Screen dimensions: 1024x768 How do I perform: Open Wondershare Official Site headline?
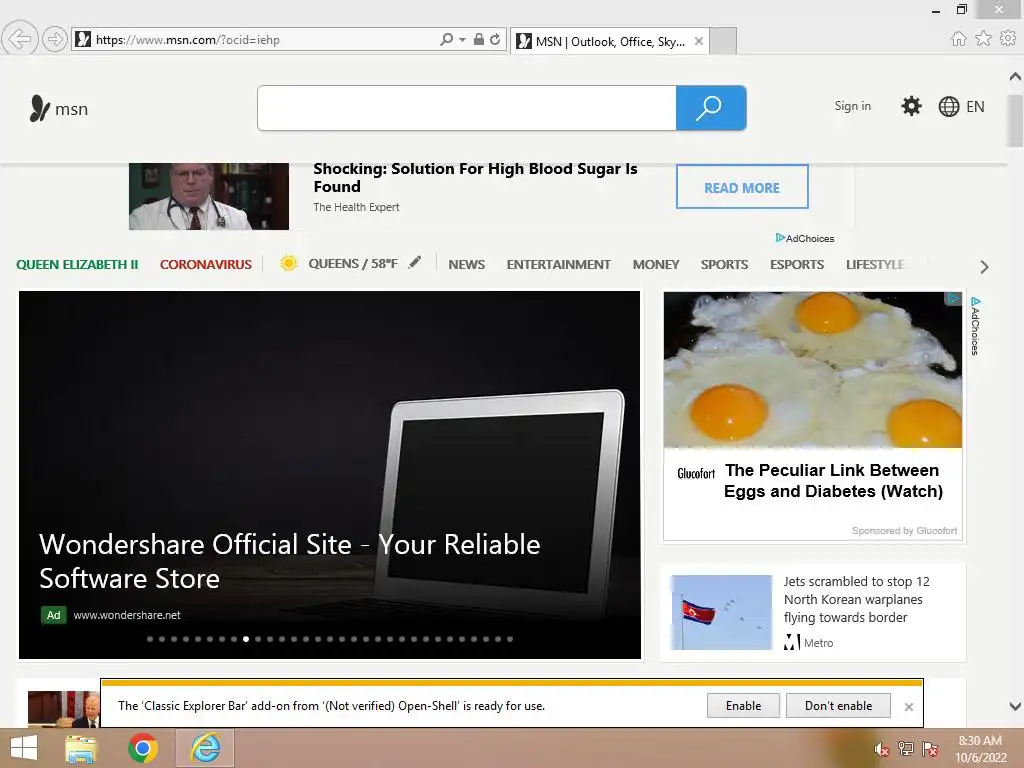(289, 561)
